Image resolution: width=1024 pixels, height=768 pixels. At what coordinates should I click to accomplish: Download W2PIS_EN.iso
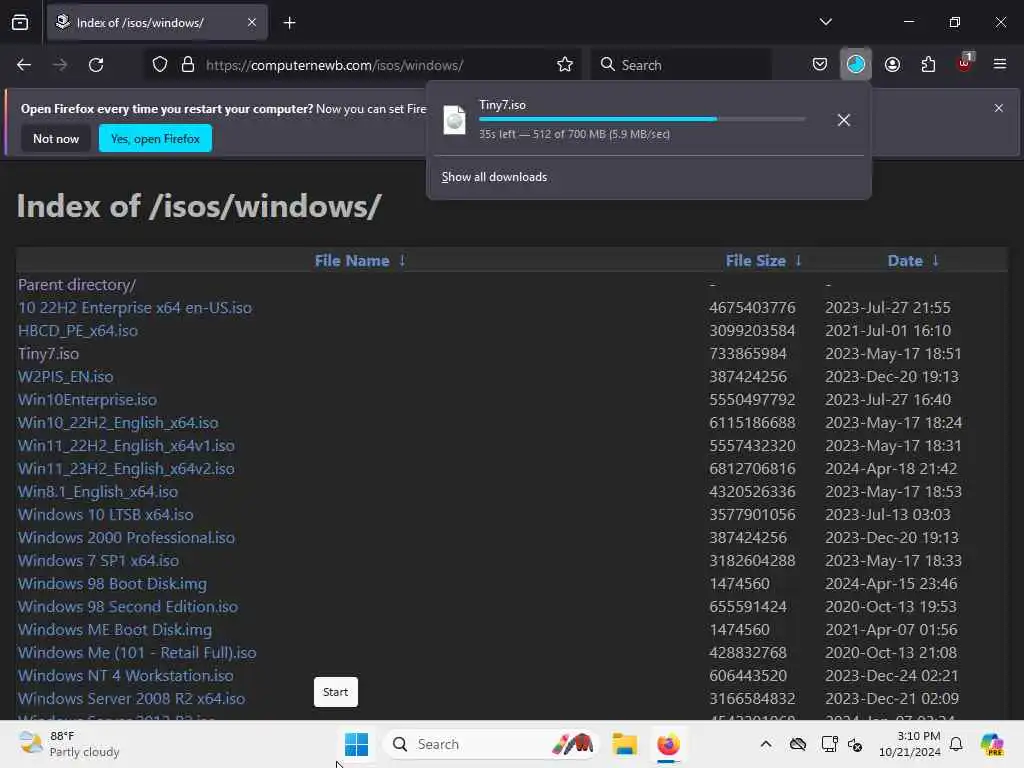(x=65, y=377)
